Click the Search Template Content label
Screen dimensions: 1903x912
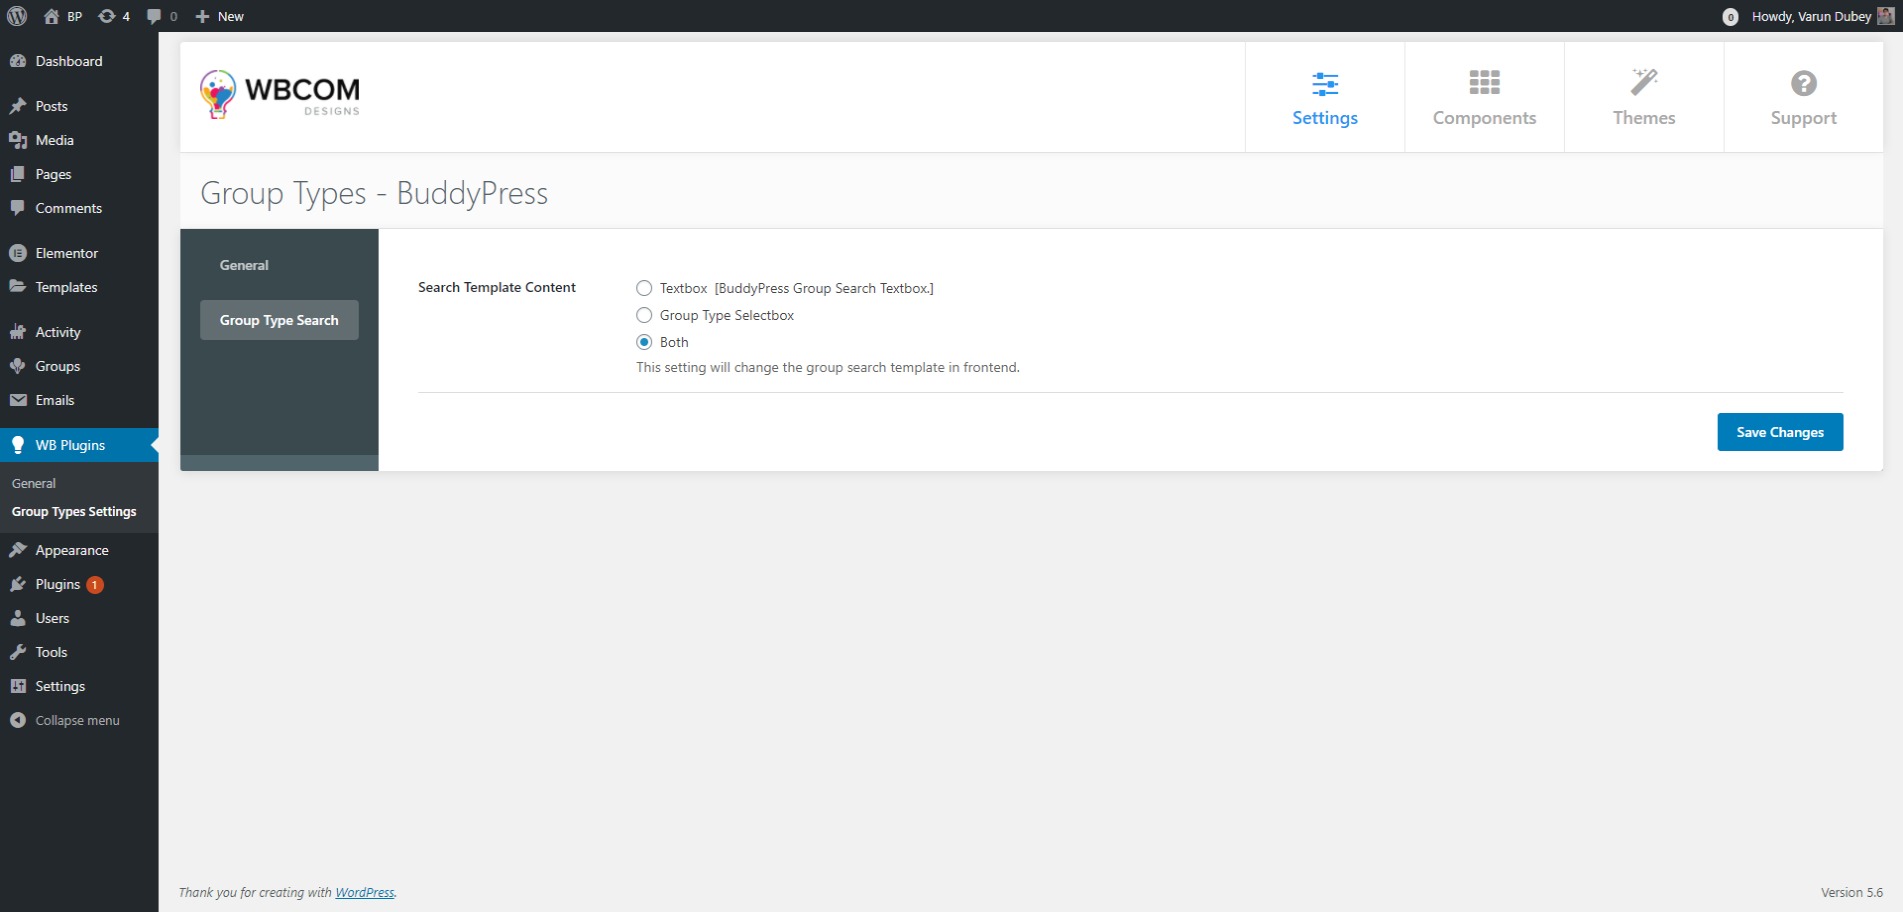coord(497,287)
